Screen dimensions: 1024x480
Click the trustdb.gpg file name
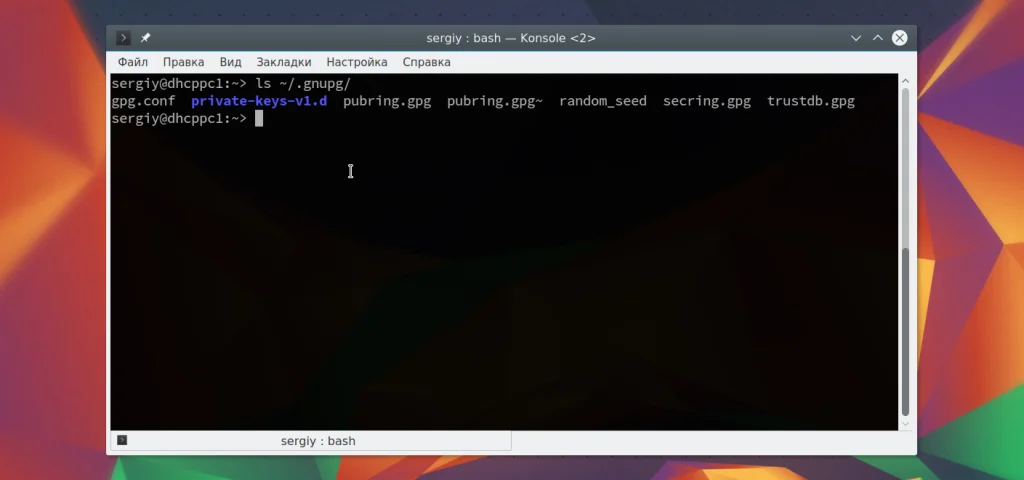pyautogui.click(x=810, y=101)
